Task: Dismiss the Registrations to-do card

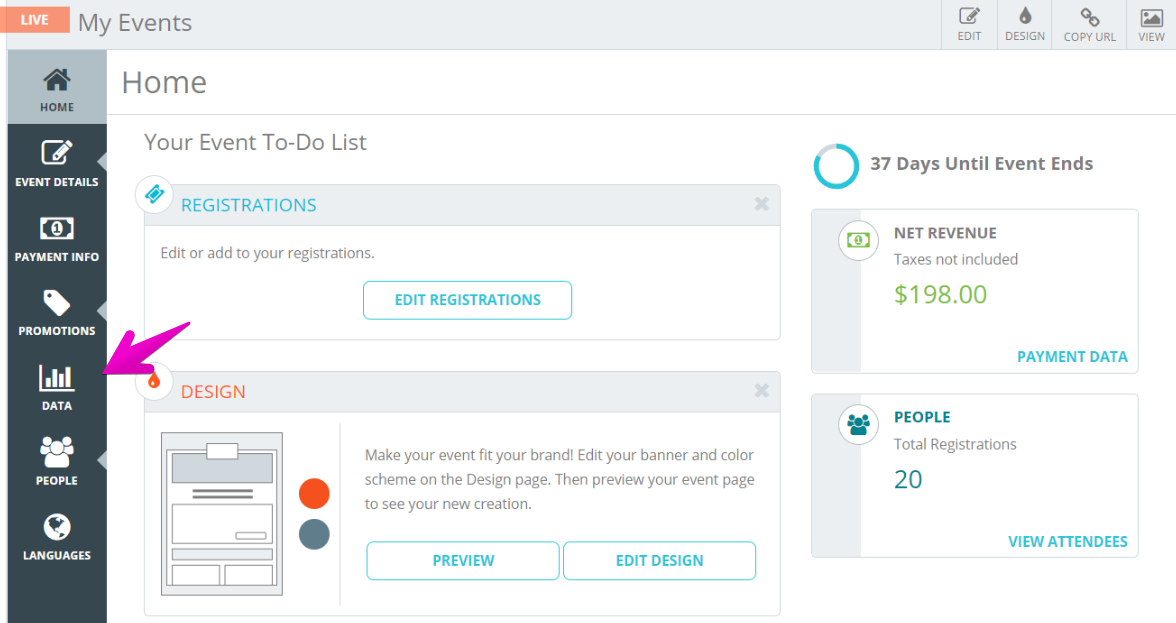Action: (x=761, y=204)
